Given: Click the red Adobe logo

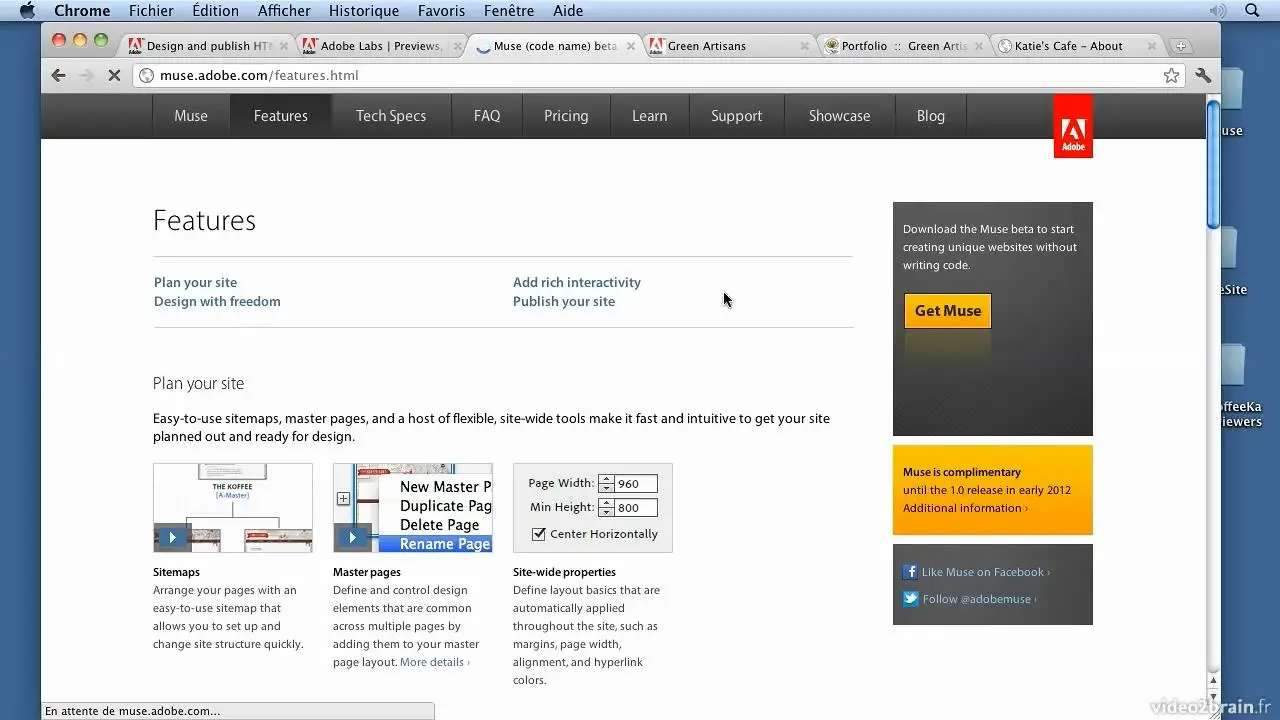Looking at the screenshot, I should click(x=1073, y=126).
